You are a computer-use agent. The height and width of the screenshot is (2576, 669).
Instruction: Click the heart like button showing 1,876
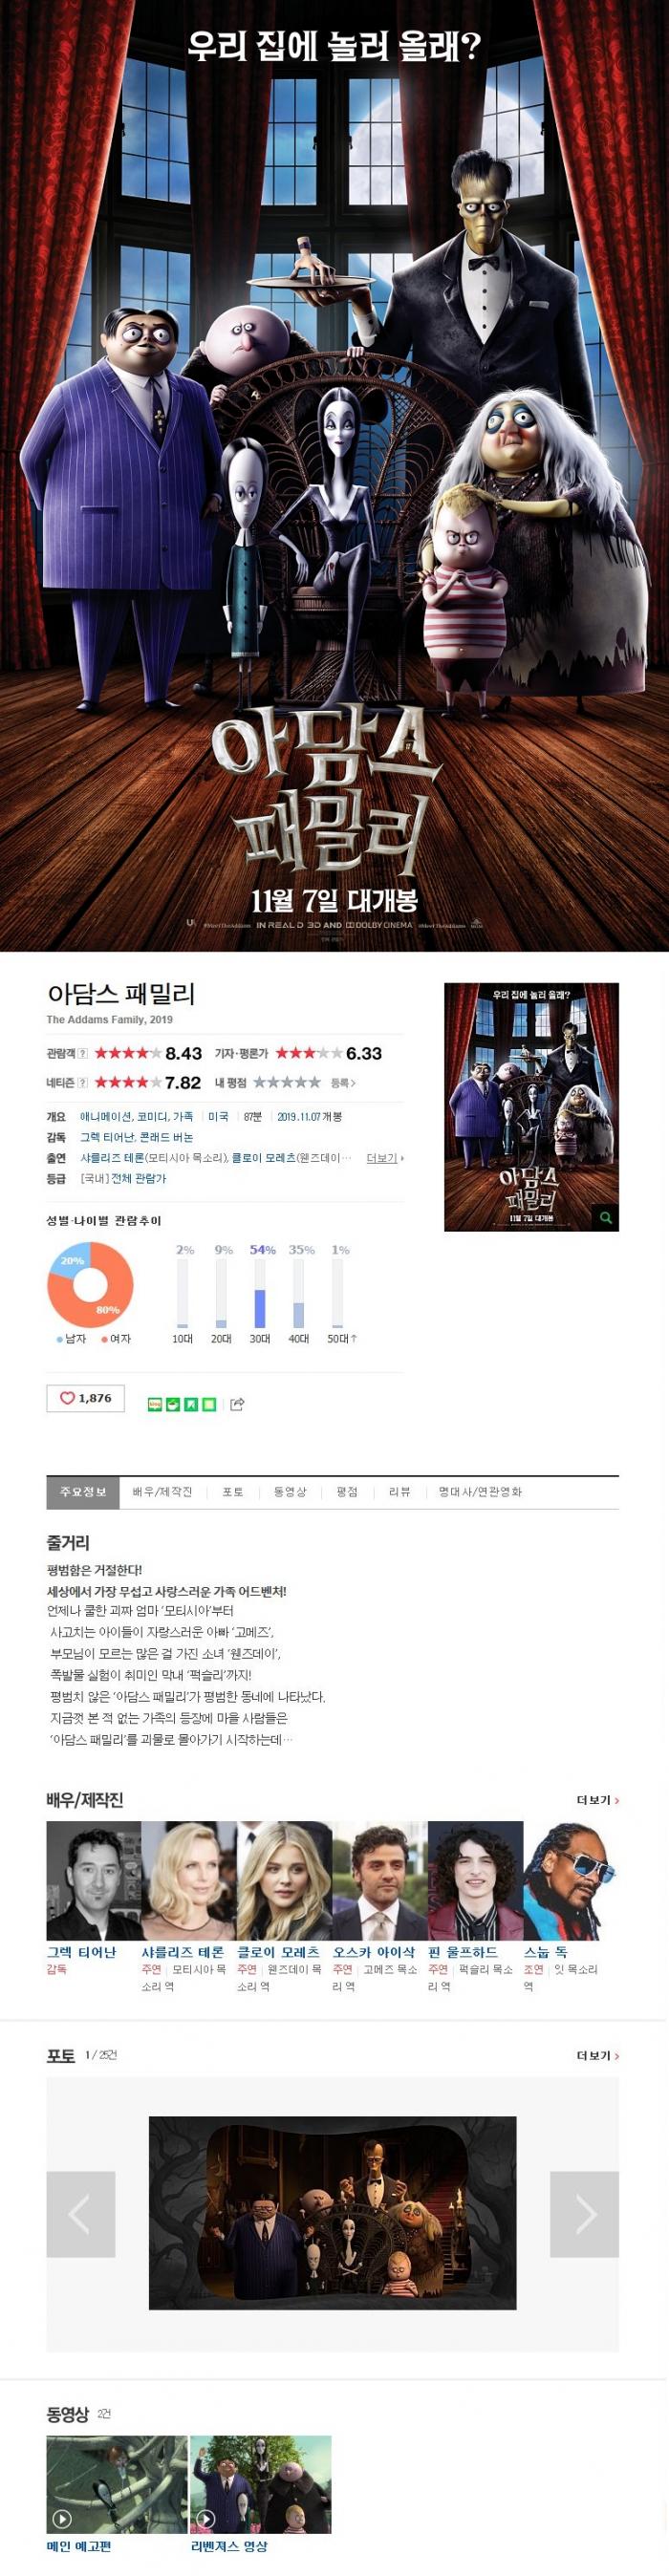click(x=85, y=1398)
